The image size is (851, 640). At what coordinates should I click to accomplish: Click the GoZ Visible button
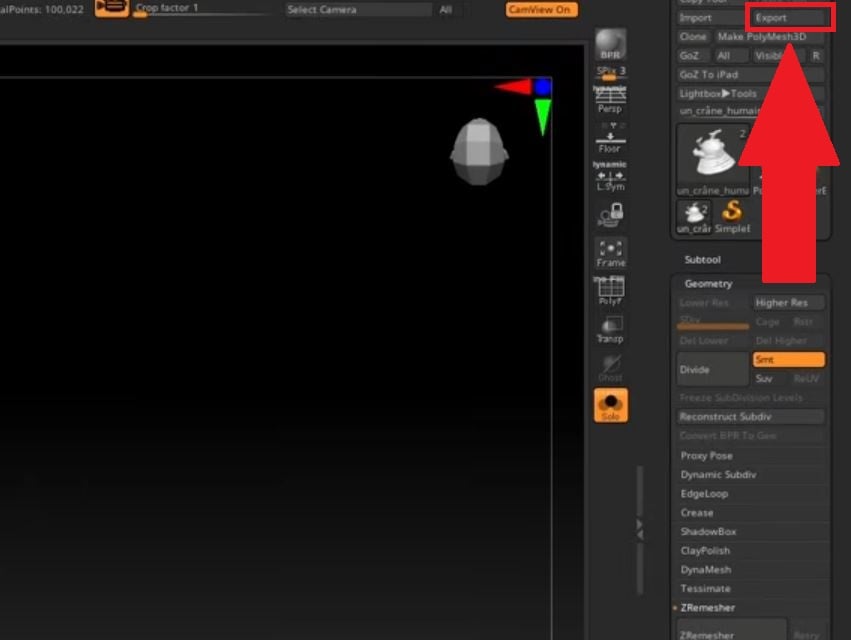click(x=779, y=56)
